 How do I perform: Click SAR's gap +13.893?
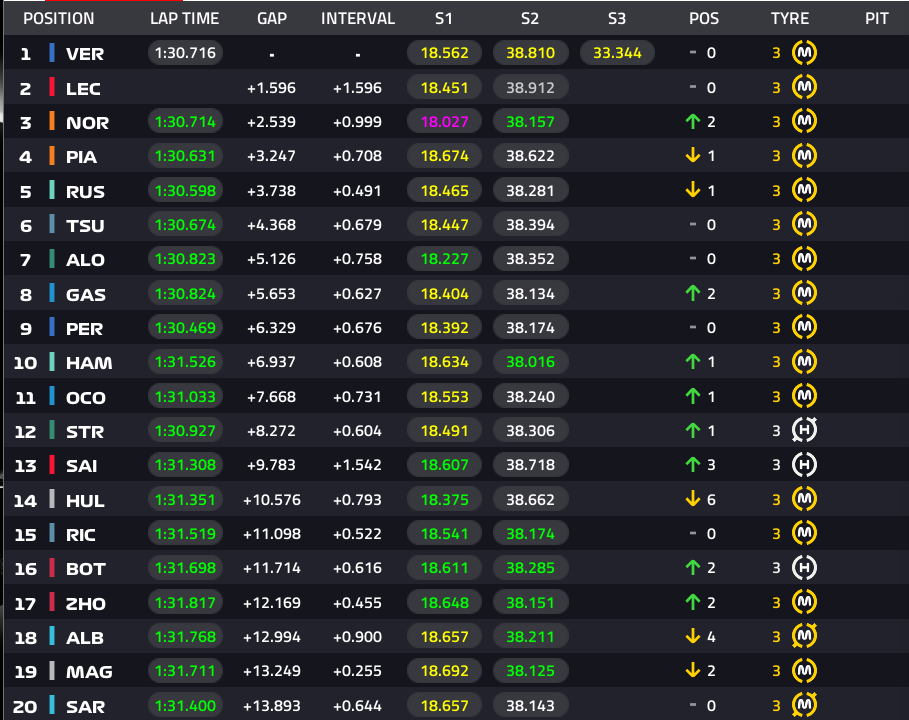(271, 706)
